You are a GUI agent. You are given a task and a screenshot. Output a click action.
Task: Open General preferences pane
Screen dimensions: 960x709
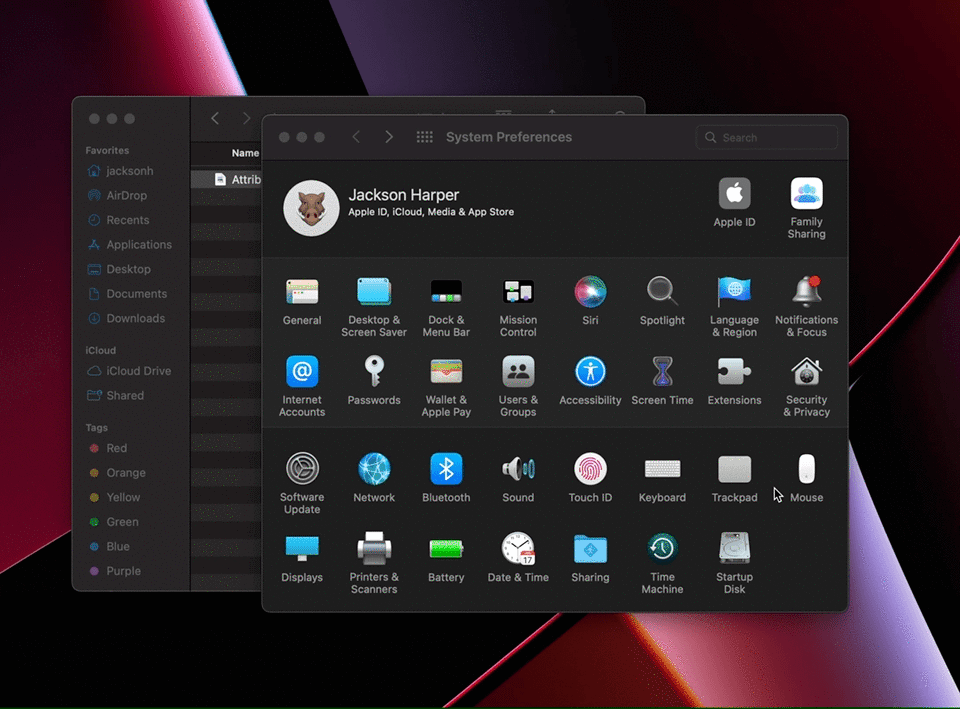(302, 301)
